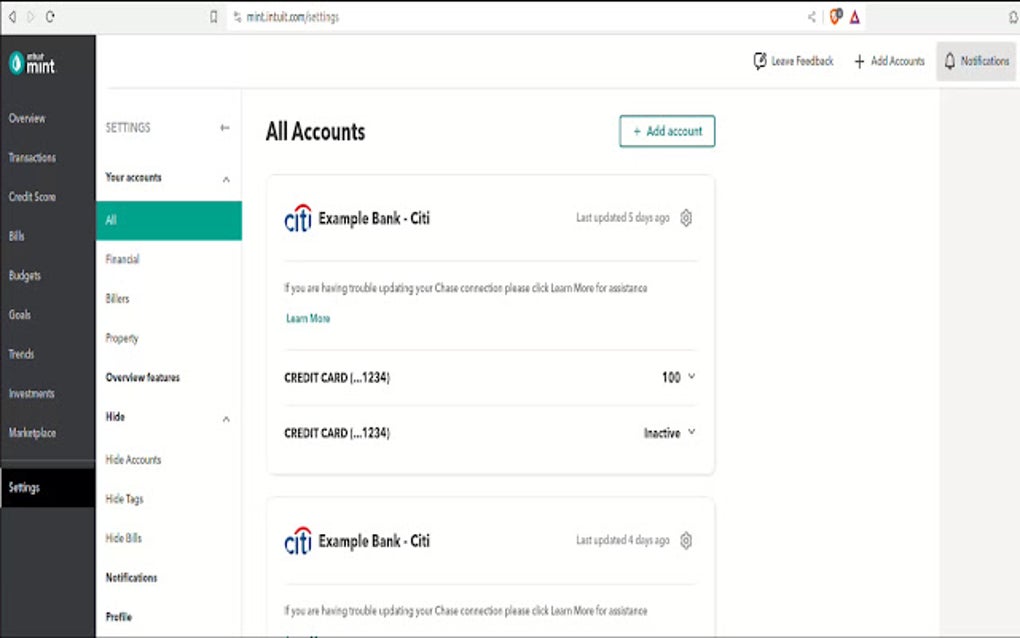Image resolution: width=1020 pixels, height=638 pixels.
Task: Click the Add account button
Action: pyautogui.click(x=666, y=131)
